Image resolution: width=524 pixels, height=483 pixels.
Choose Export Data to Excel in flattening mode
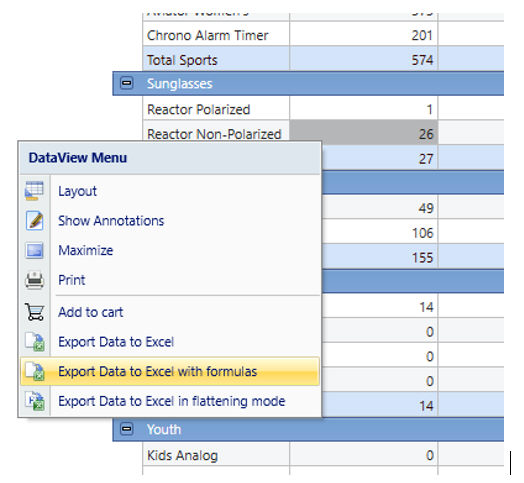tap(170, 401)
